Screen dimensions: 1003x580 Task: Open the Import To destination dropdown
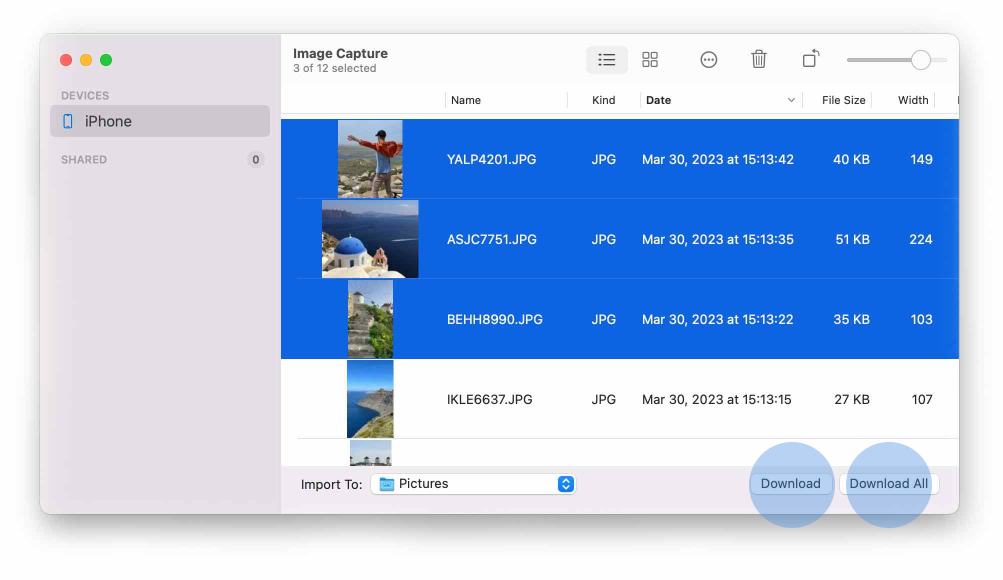click(566, 483)
